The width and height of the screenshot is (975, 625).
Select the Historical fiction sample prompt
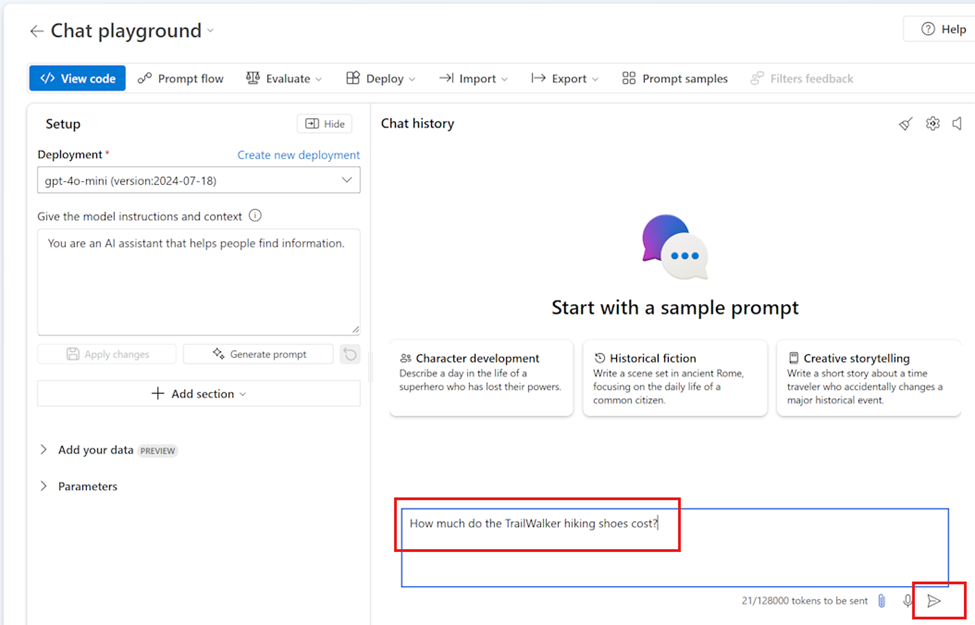pyautogui.click(x=675, y=378)
